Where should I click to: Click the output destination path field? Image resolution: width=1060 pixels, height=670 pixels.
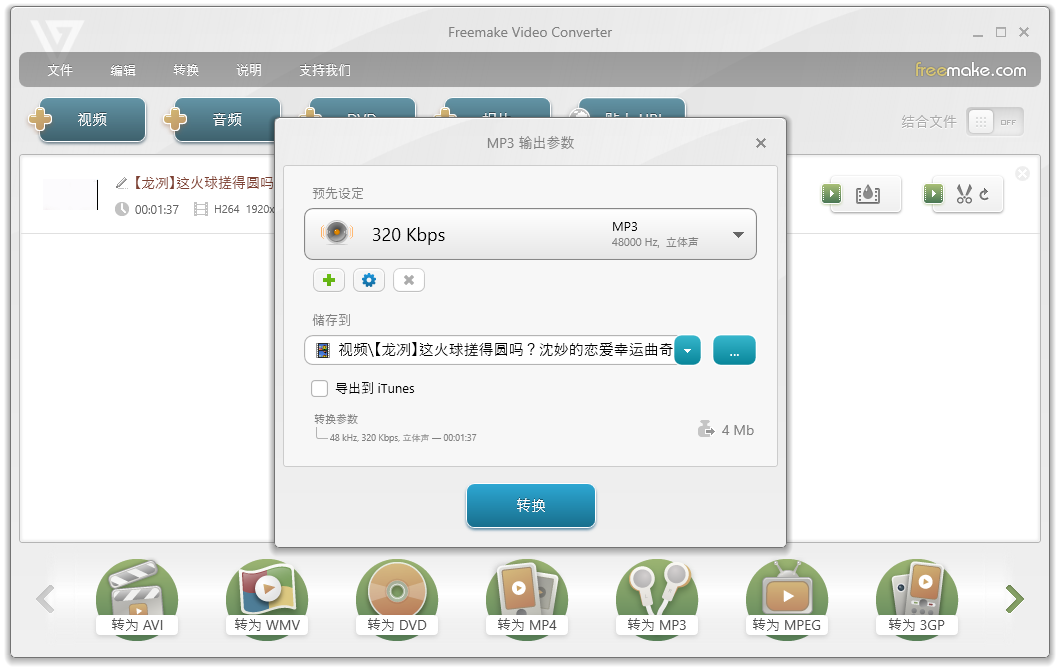click(490, 350)
